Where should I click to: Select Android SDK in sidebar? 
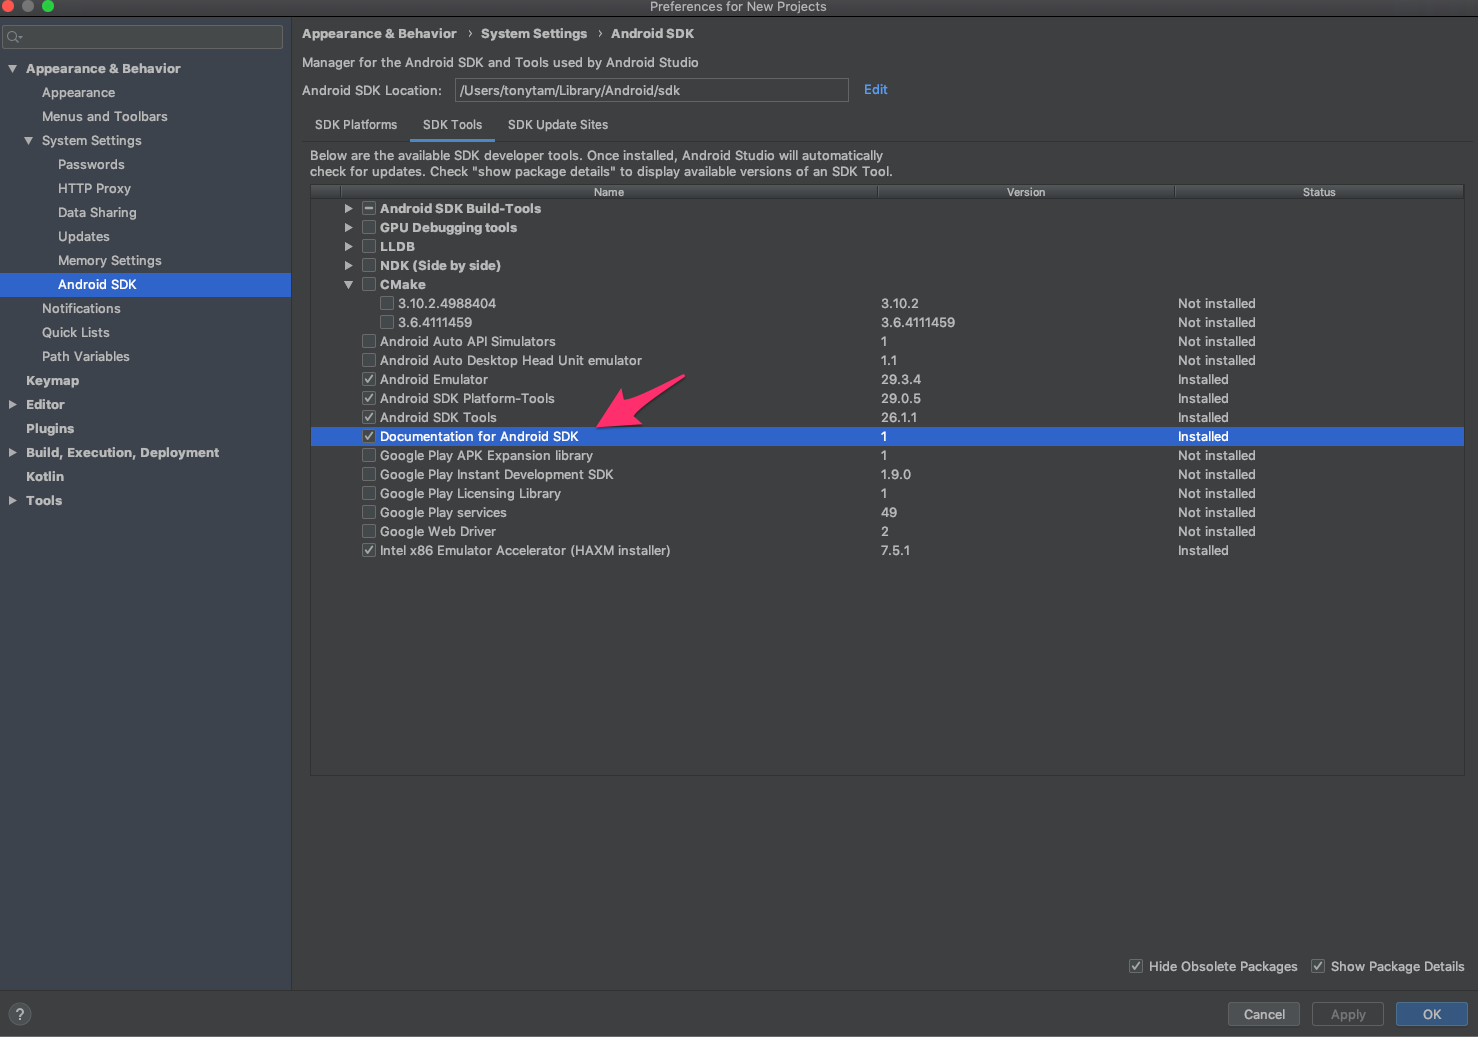point(145,284)
